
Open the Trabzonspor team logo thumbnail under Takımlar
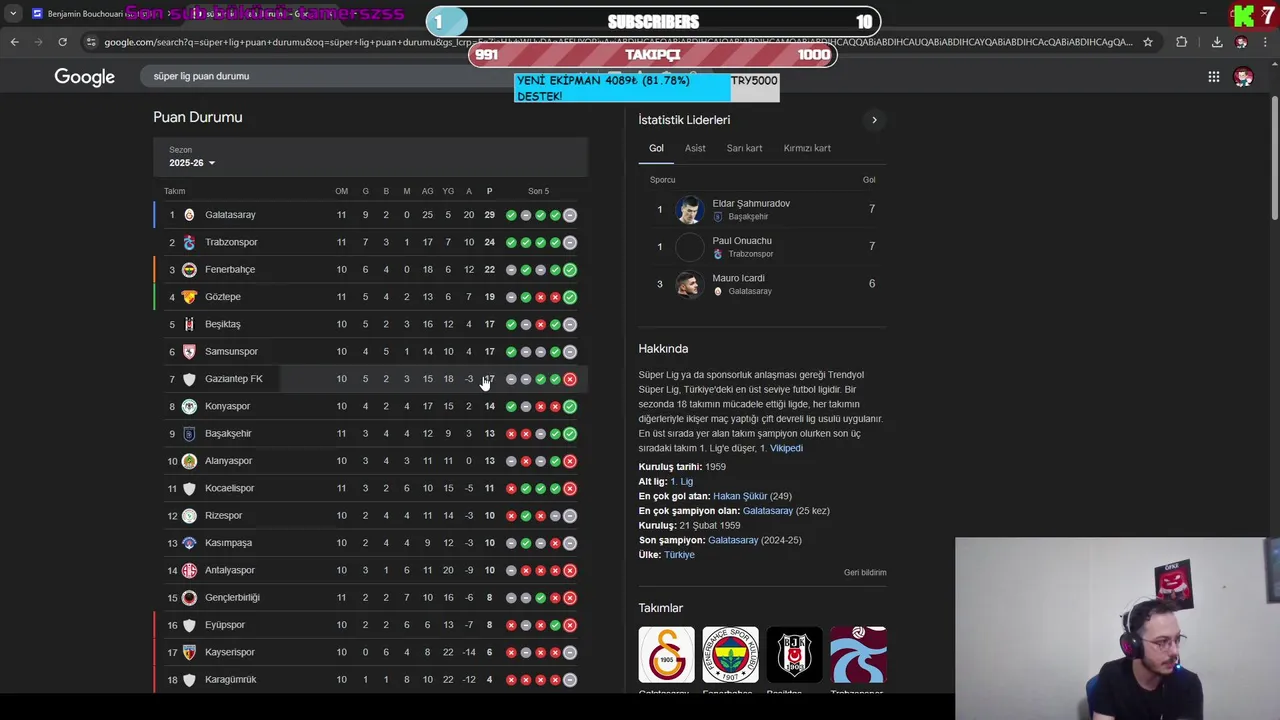(x=858, y=654)
